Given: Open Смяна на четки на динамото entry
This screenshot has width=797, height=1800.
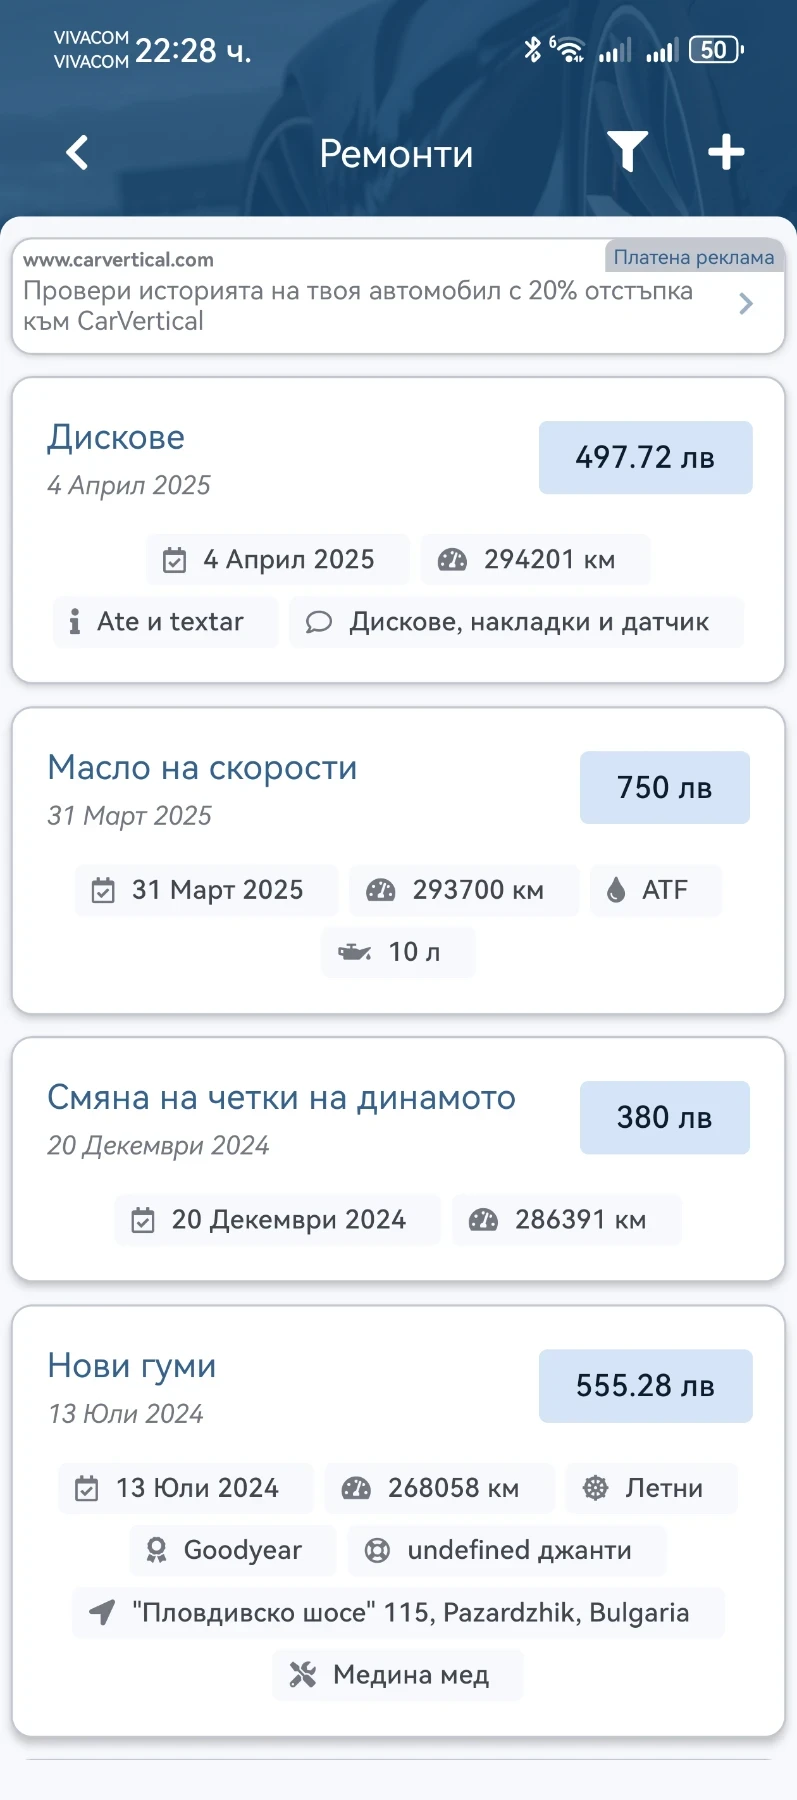Looking at the screenshot, I should [398, 1159].
